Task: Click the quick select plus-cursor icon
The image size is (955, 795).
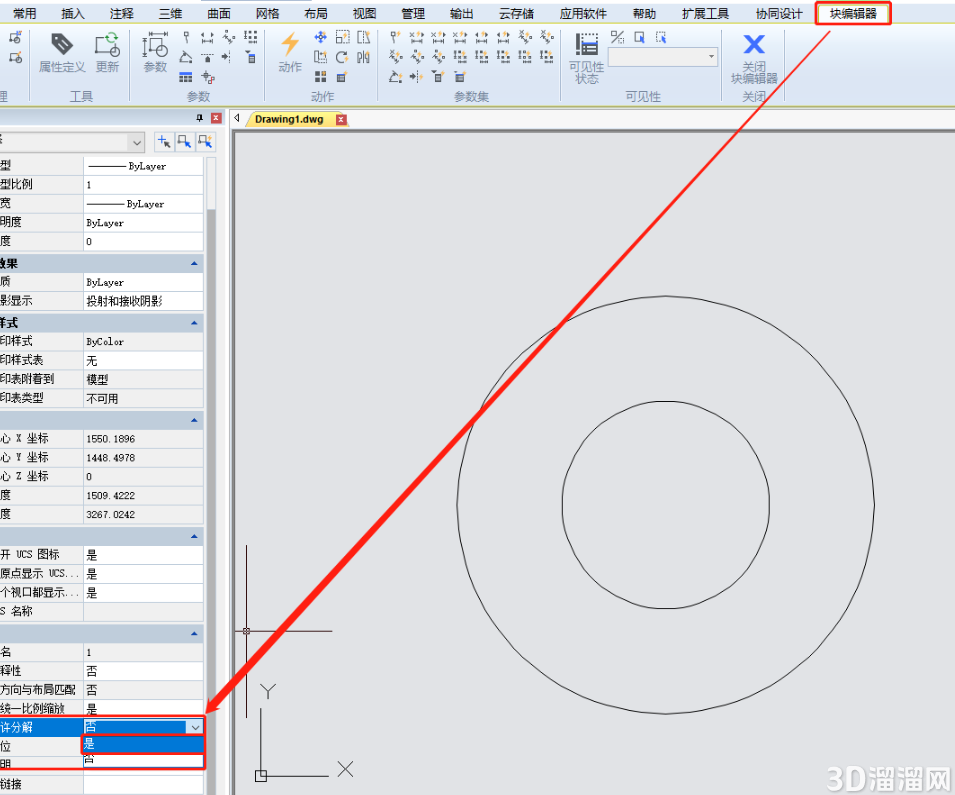Action: tap(164, 143)
